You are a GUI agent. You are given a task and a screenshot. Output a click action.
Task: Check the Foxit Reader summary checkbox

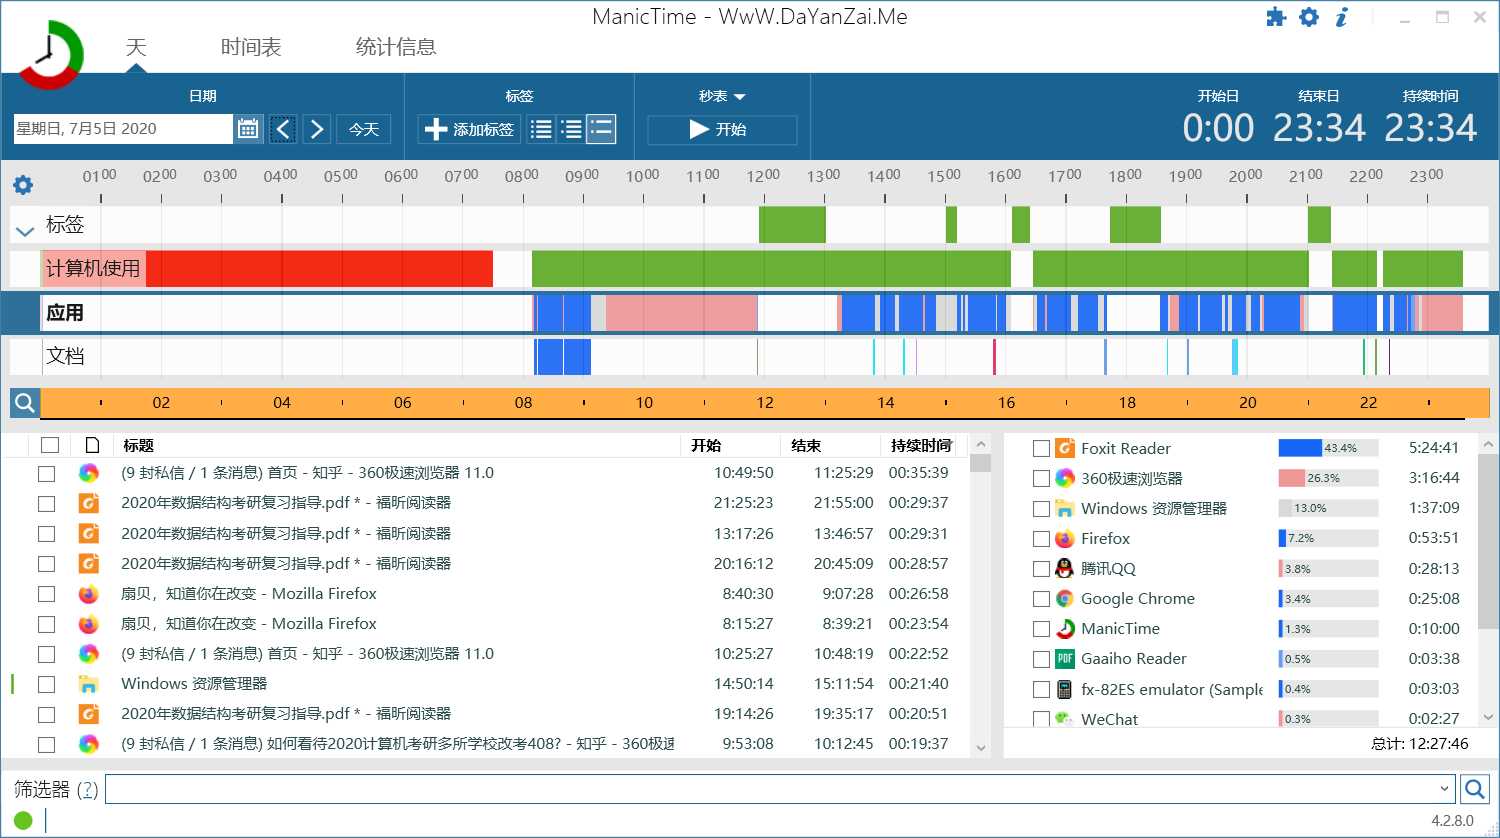click(1041, 448)
